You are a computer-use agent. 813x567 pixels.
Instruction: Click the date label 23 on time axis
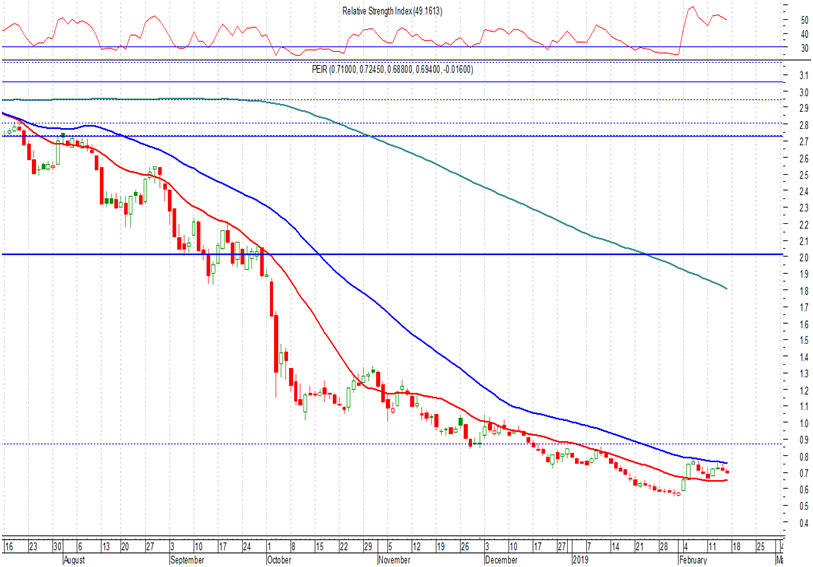(x=33, y=547)
